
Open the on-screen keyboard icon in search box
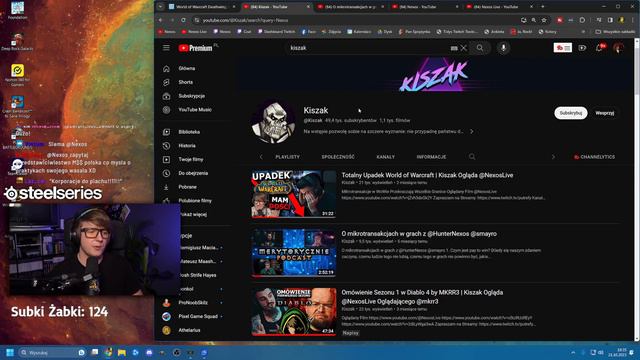[454, 48]
